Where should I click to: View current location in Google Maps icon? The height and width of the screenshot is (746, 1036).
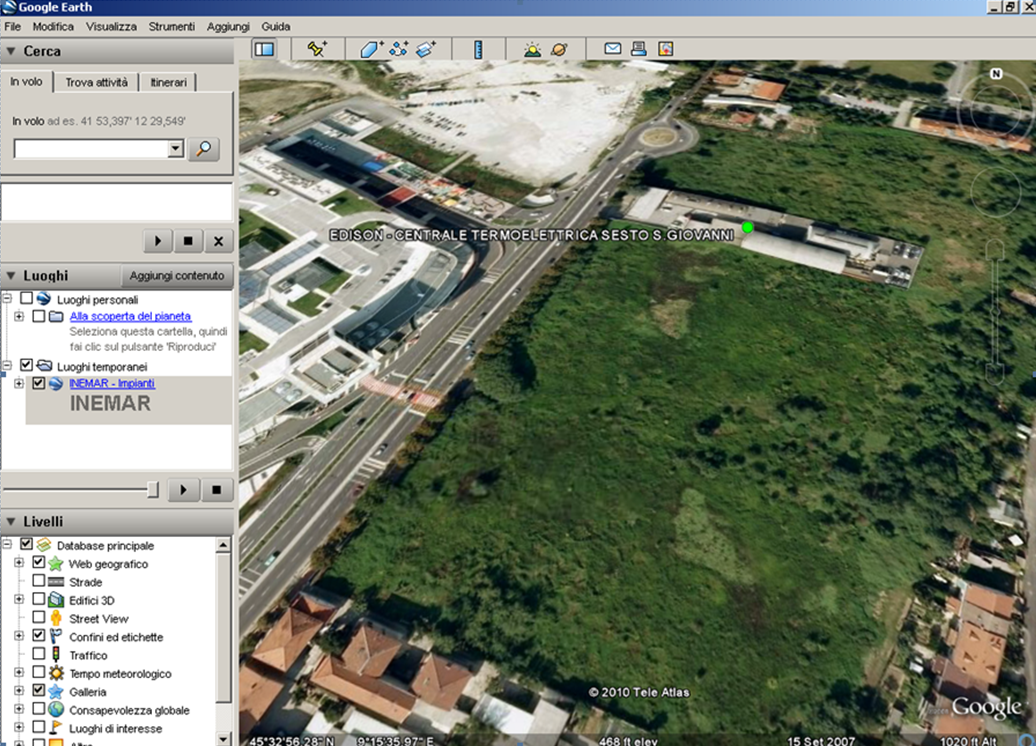665,48
